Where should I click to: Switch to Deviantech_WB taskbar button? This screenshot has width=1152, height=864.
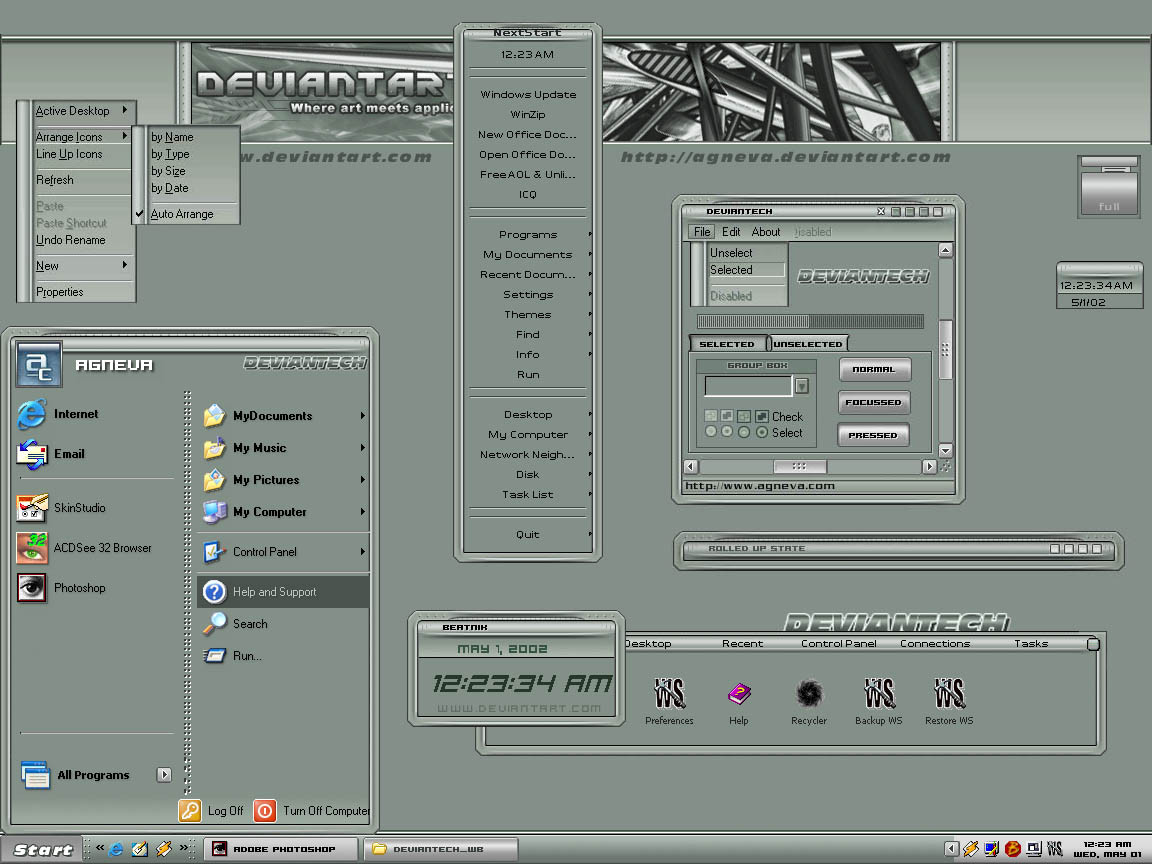point(441,849)
